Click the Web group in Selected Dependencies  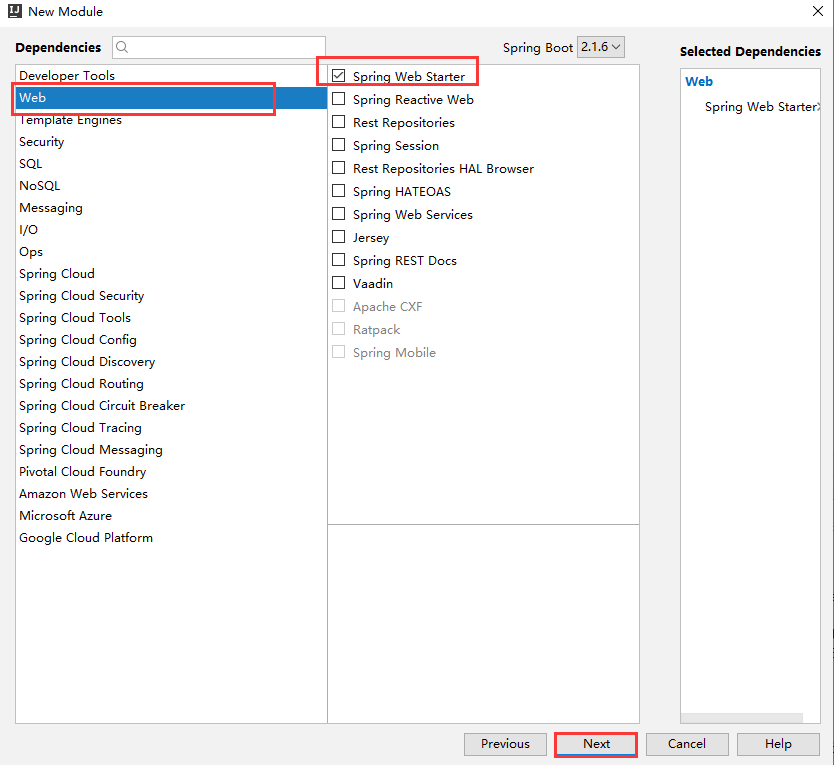click(x=698, y=81)
